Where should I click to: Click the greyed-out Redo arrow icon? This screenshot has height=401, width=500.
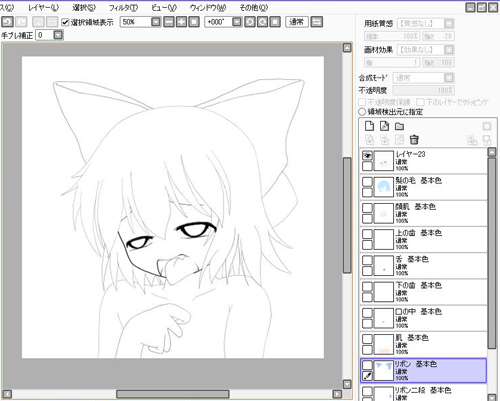(x=21, y=22)
